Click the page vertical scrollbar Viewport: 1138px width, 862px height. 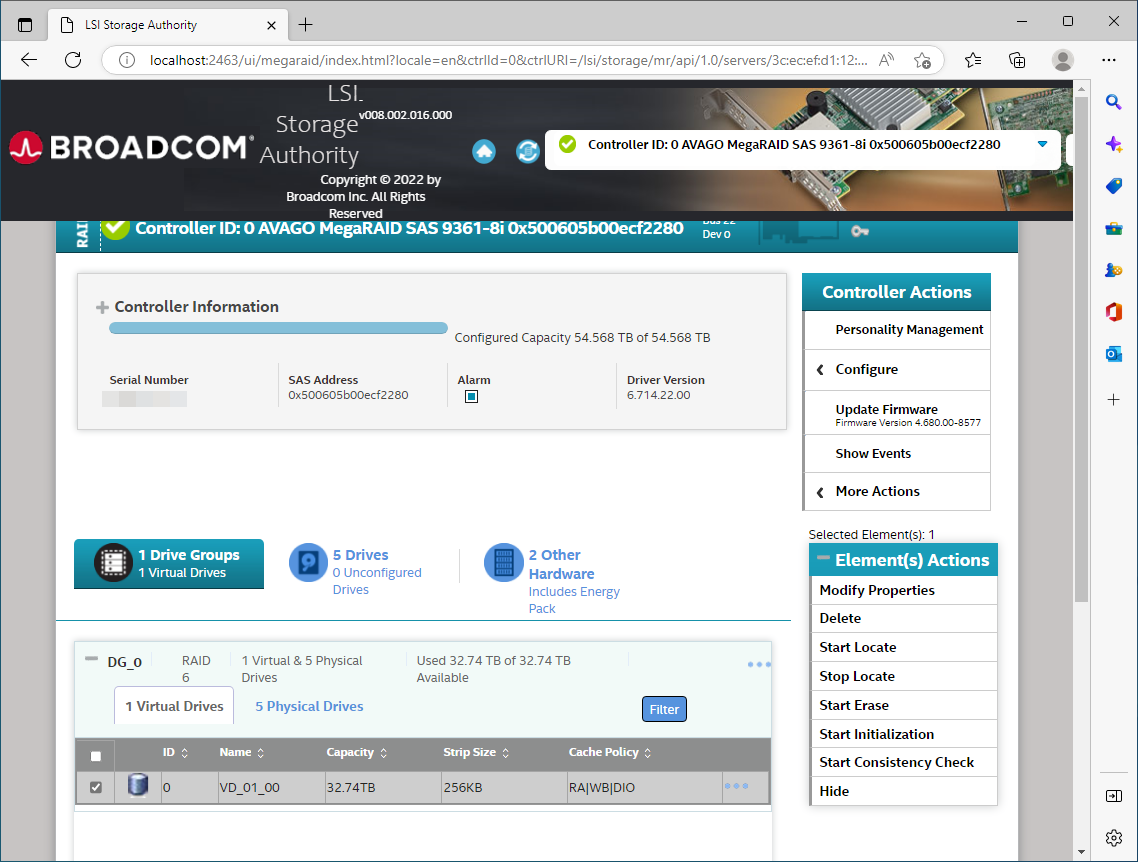1081,348
